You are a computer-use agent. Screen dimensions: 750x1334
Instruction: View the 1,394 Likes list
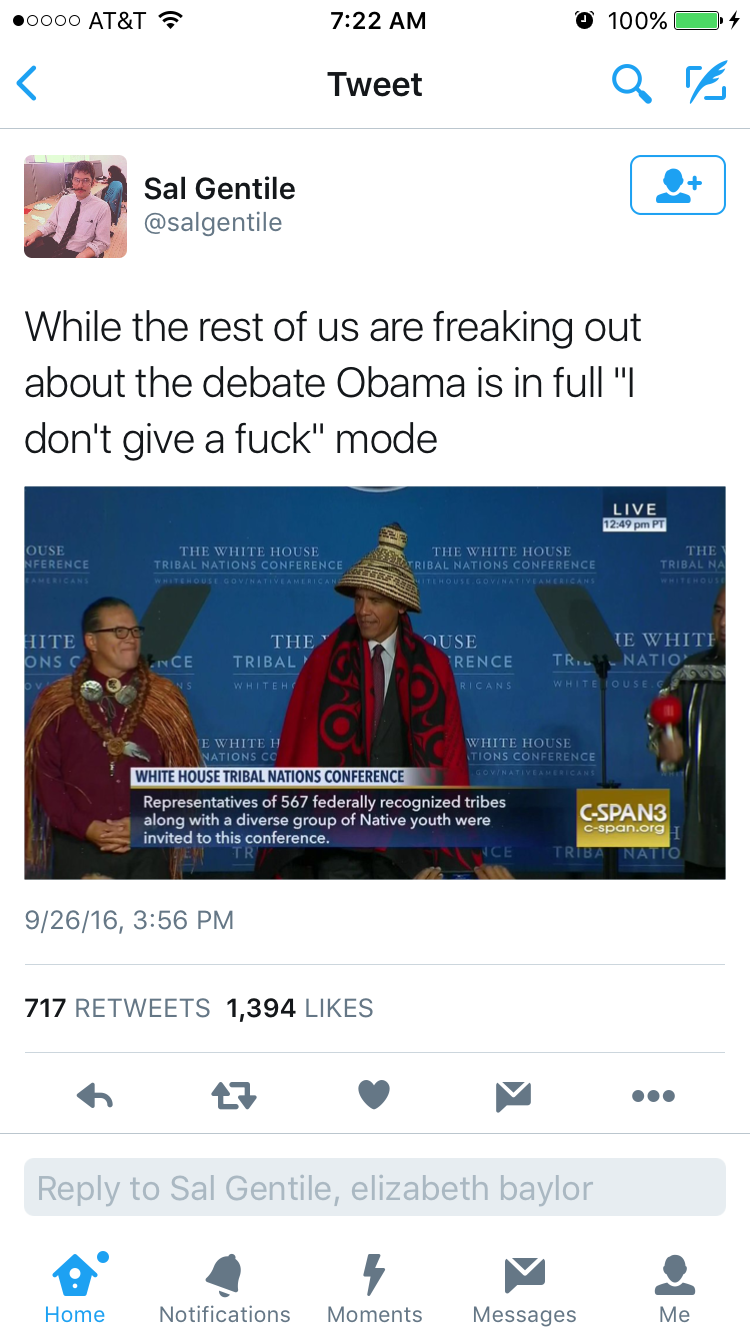(x=300, y=1008)
